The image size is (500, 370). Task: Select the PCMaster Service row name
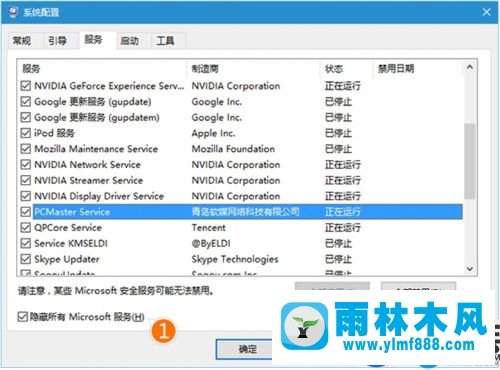coord(72,212)
